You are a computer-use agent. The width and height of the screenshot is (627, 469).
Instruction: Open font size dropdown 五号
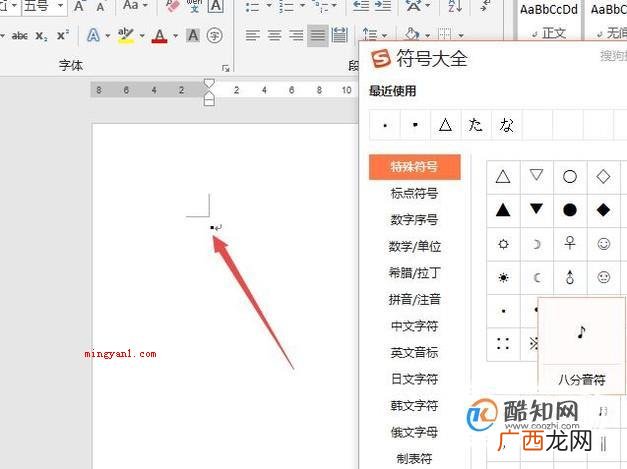(61, 6)
